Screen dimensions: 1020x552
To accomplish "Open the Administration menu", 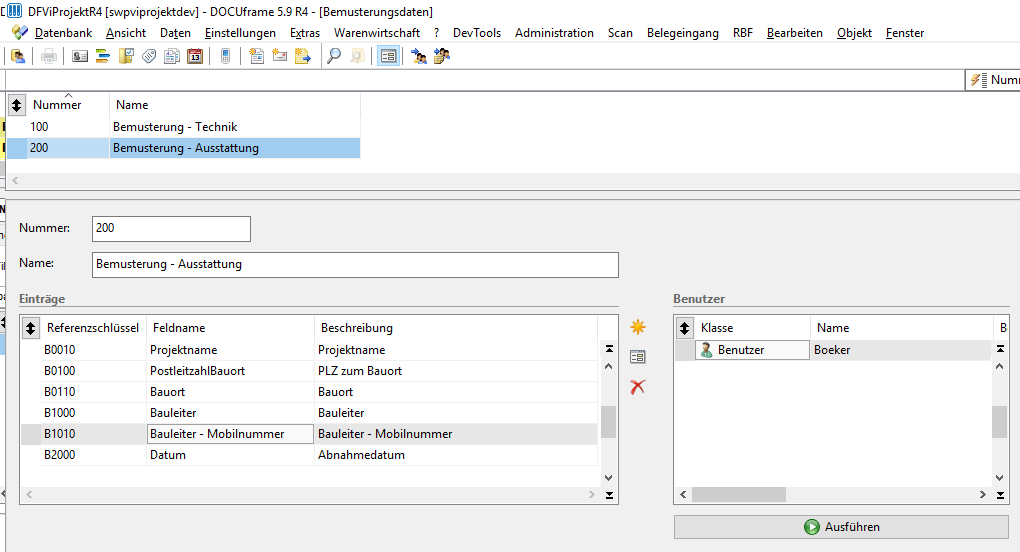I will click(x=554, y=33).
